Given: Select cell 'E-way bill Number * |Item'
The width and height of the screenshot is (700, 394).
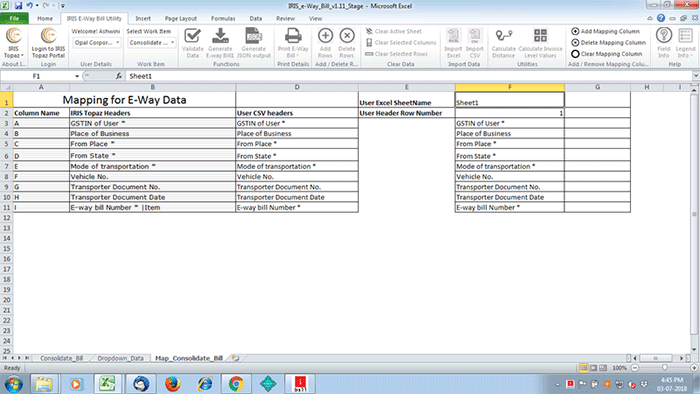Looking at the screenshot, I should pyautogui.click(x=152, y=207).
